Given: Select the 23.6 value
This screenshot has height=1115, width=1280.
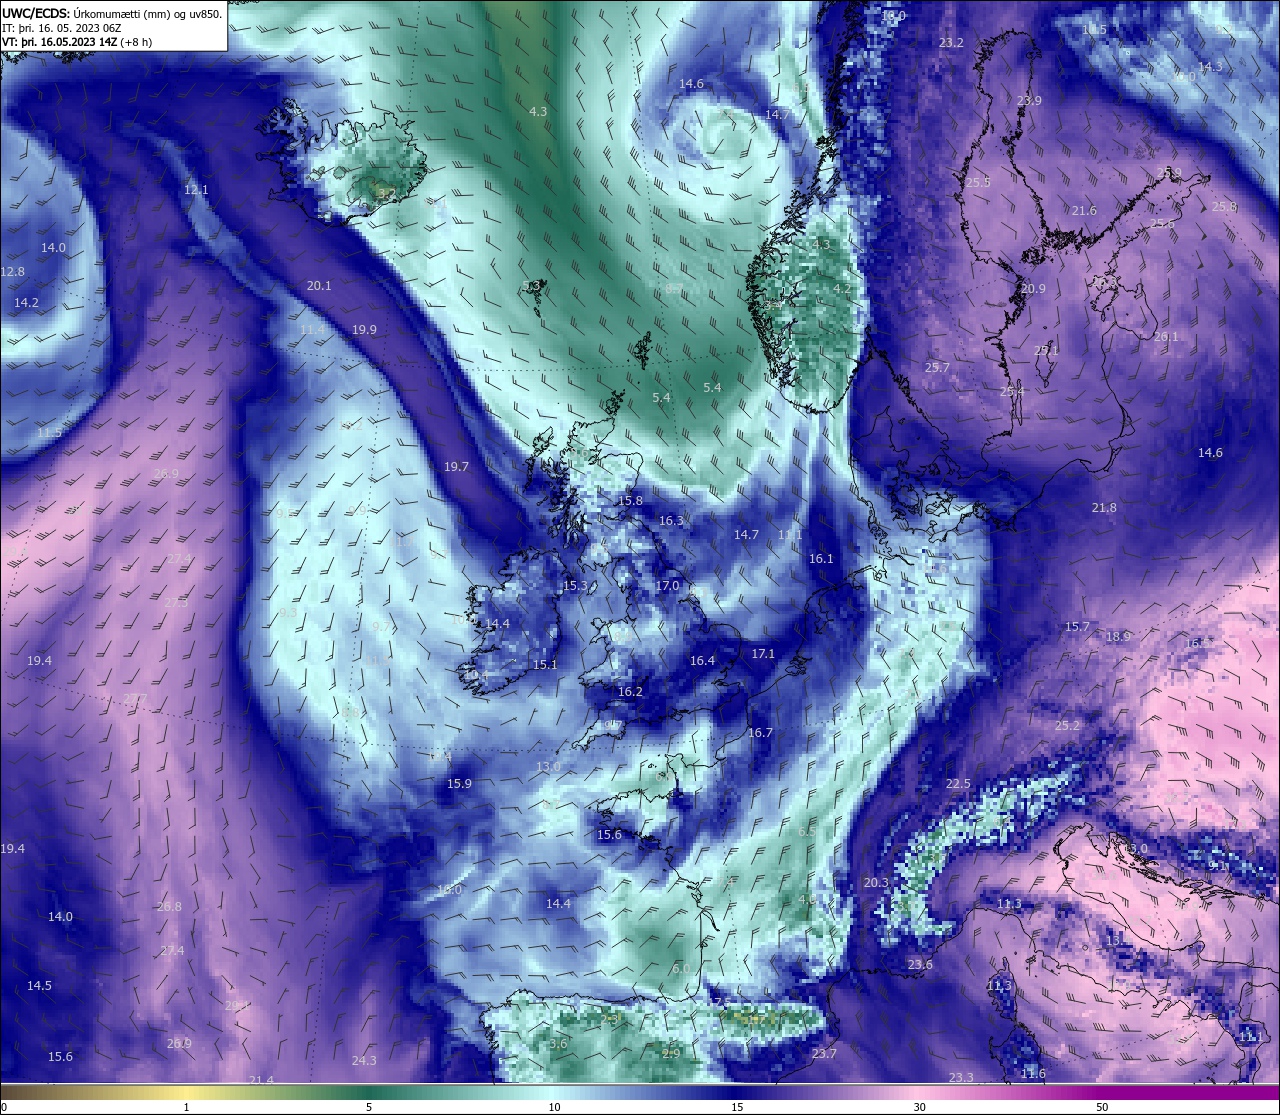Looking at the screenshot, I should 920,965.
